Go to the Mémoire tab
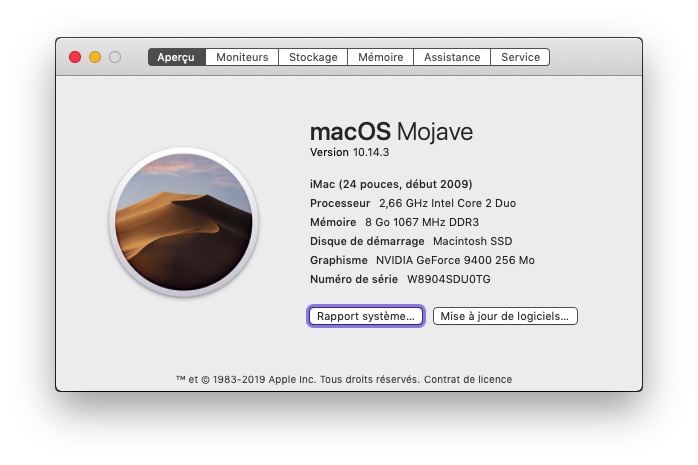 pos(381,57)
